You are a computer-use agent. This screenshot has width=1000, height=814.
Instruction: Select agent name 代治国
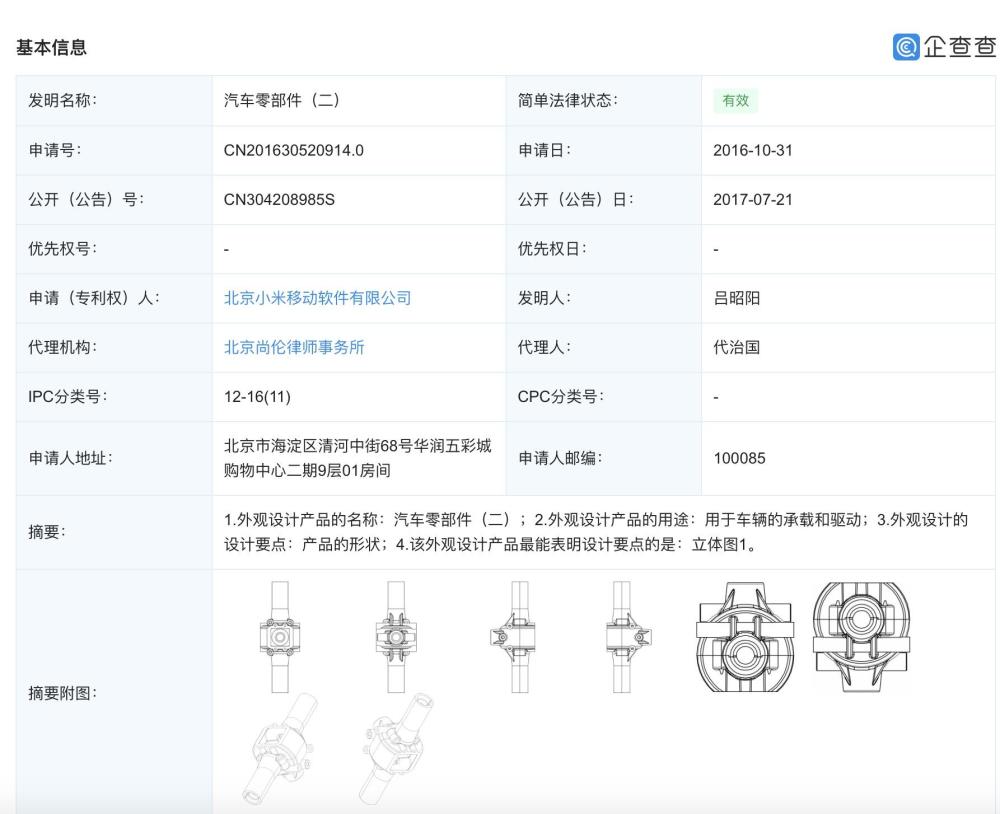tap(737, 347)
